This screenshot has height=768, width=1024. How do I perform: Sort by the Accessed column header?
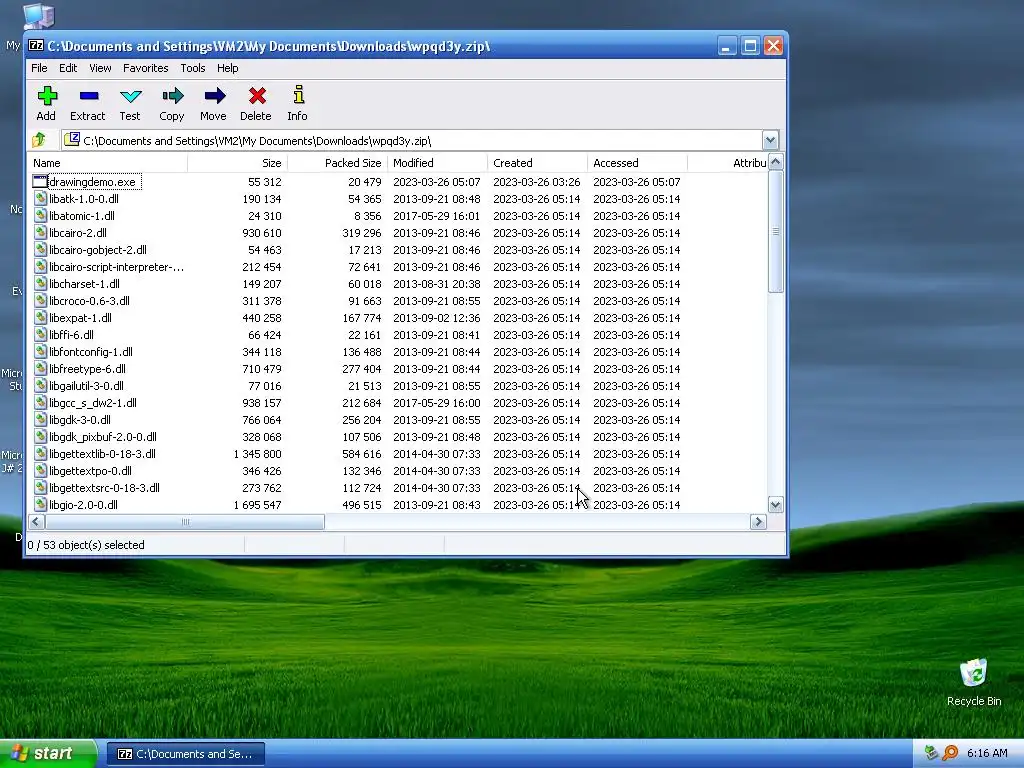tap(637, 163)
